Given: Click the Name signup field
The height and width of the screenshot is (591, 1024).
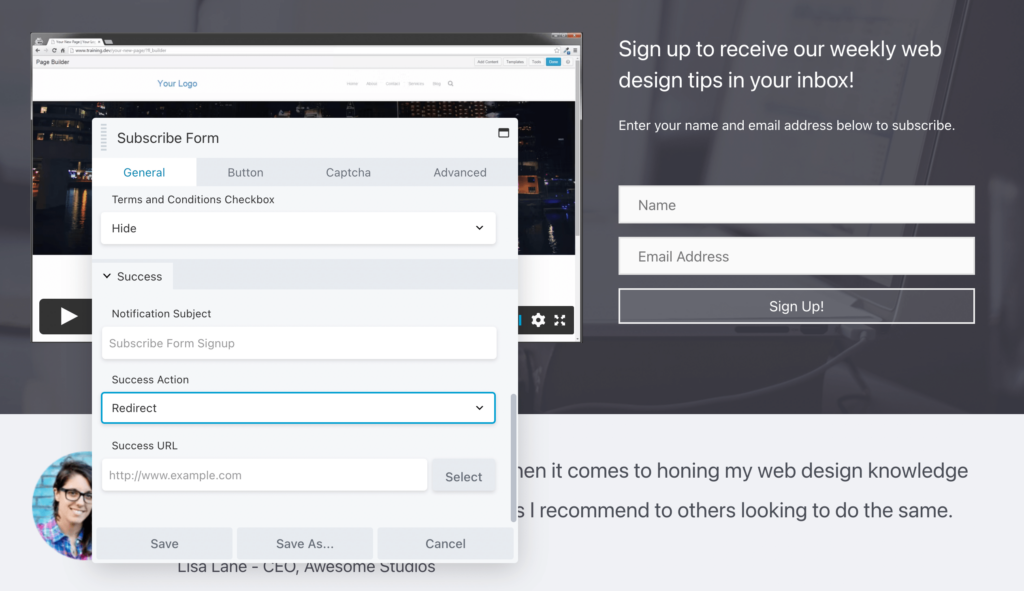Looking at the screenshot, I should 796,204.
